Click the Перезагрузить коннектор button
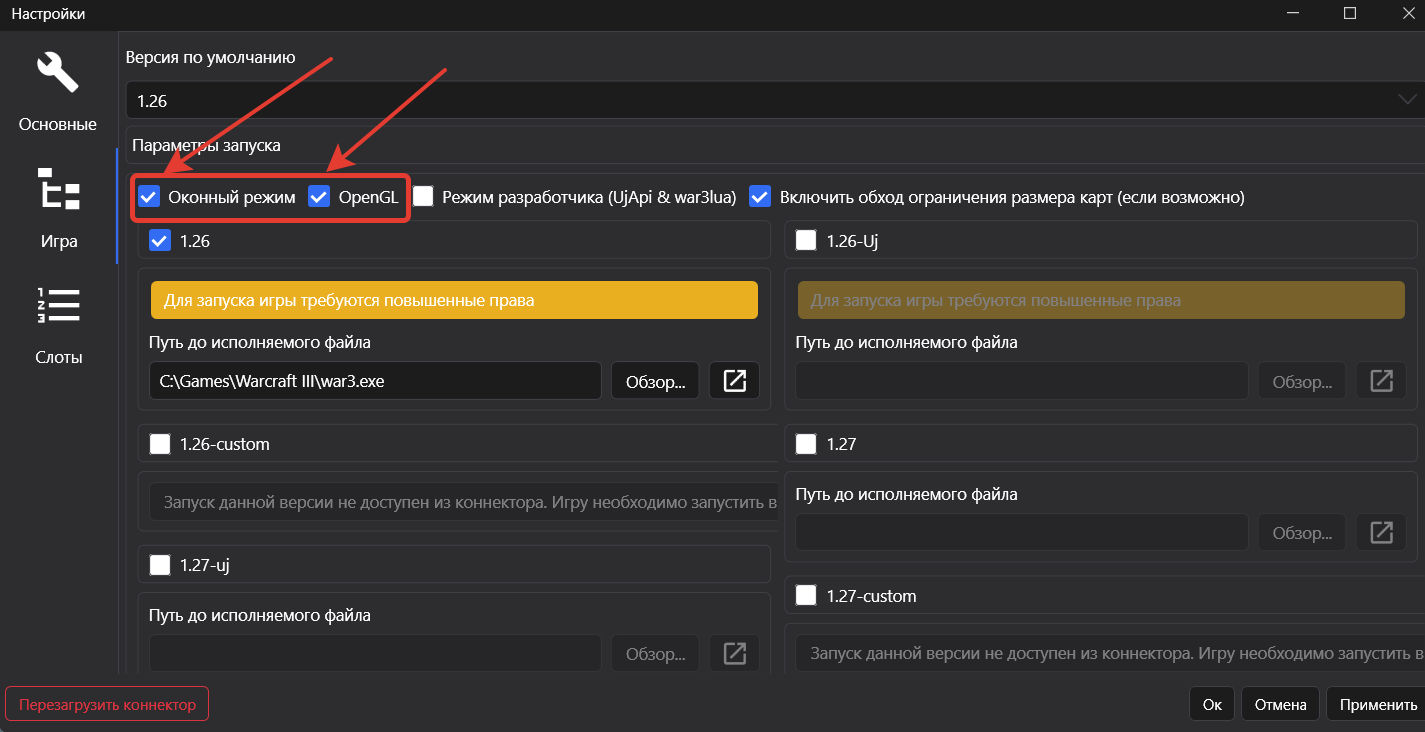Viewport: 1425px width, 732px height. pyautogui.click(x=108, y=704)
